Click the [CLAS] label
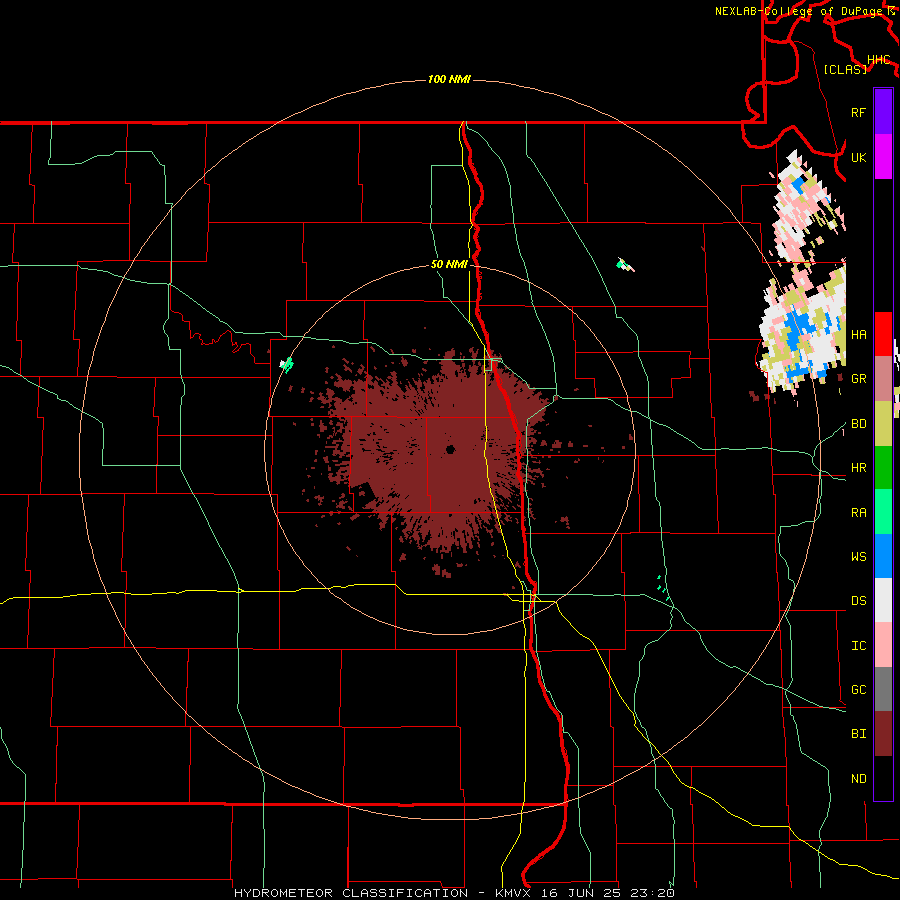 coord(845,70)
